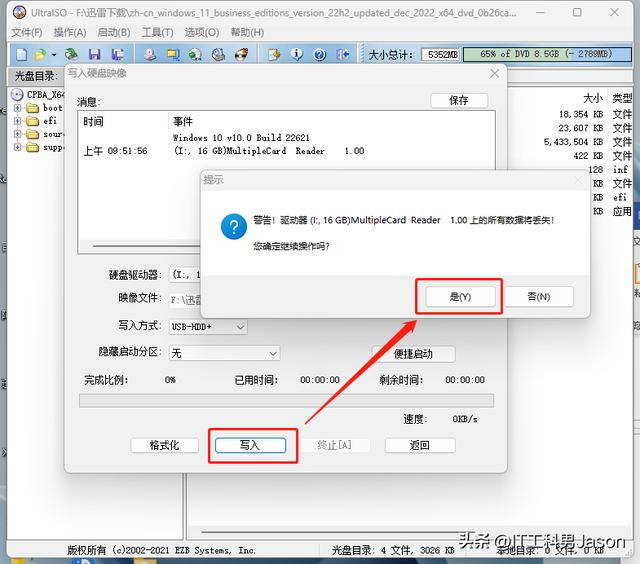This screenshot has height=564, width=640.
Task: Click the 大小总计 5352MB field
Action: click(440, 54)
